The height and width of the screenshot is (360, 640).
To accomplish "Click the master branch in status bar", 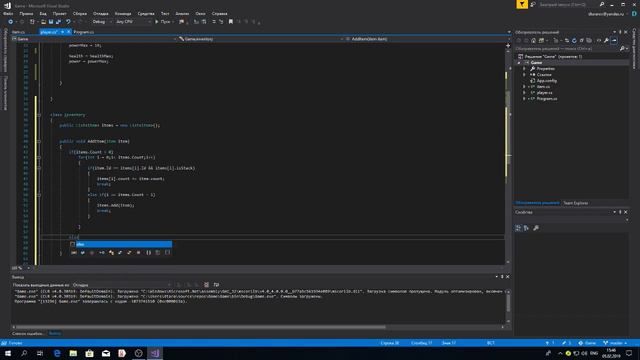I will (615, 343).
